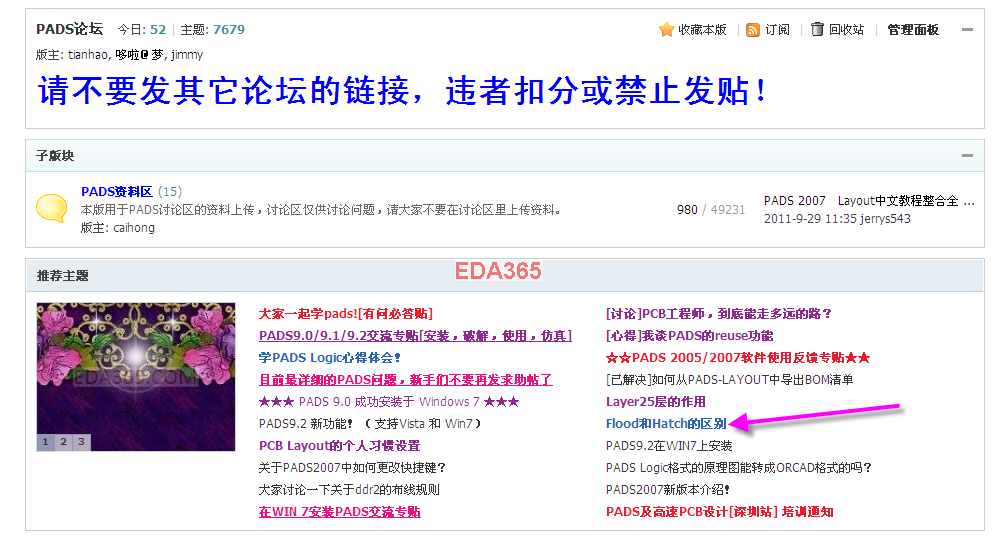Screen dimensions: 998x541
Task: Collapse the 子版块 section
Action: 967,155
